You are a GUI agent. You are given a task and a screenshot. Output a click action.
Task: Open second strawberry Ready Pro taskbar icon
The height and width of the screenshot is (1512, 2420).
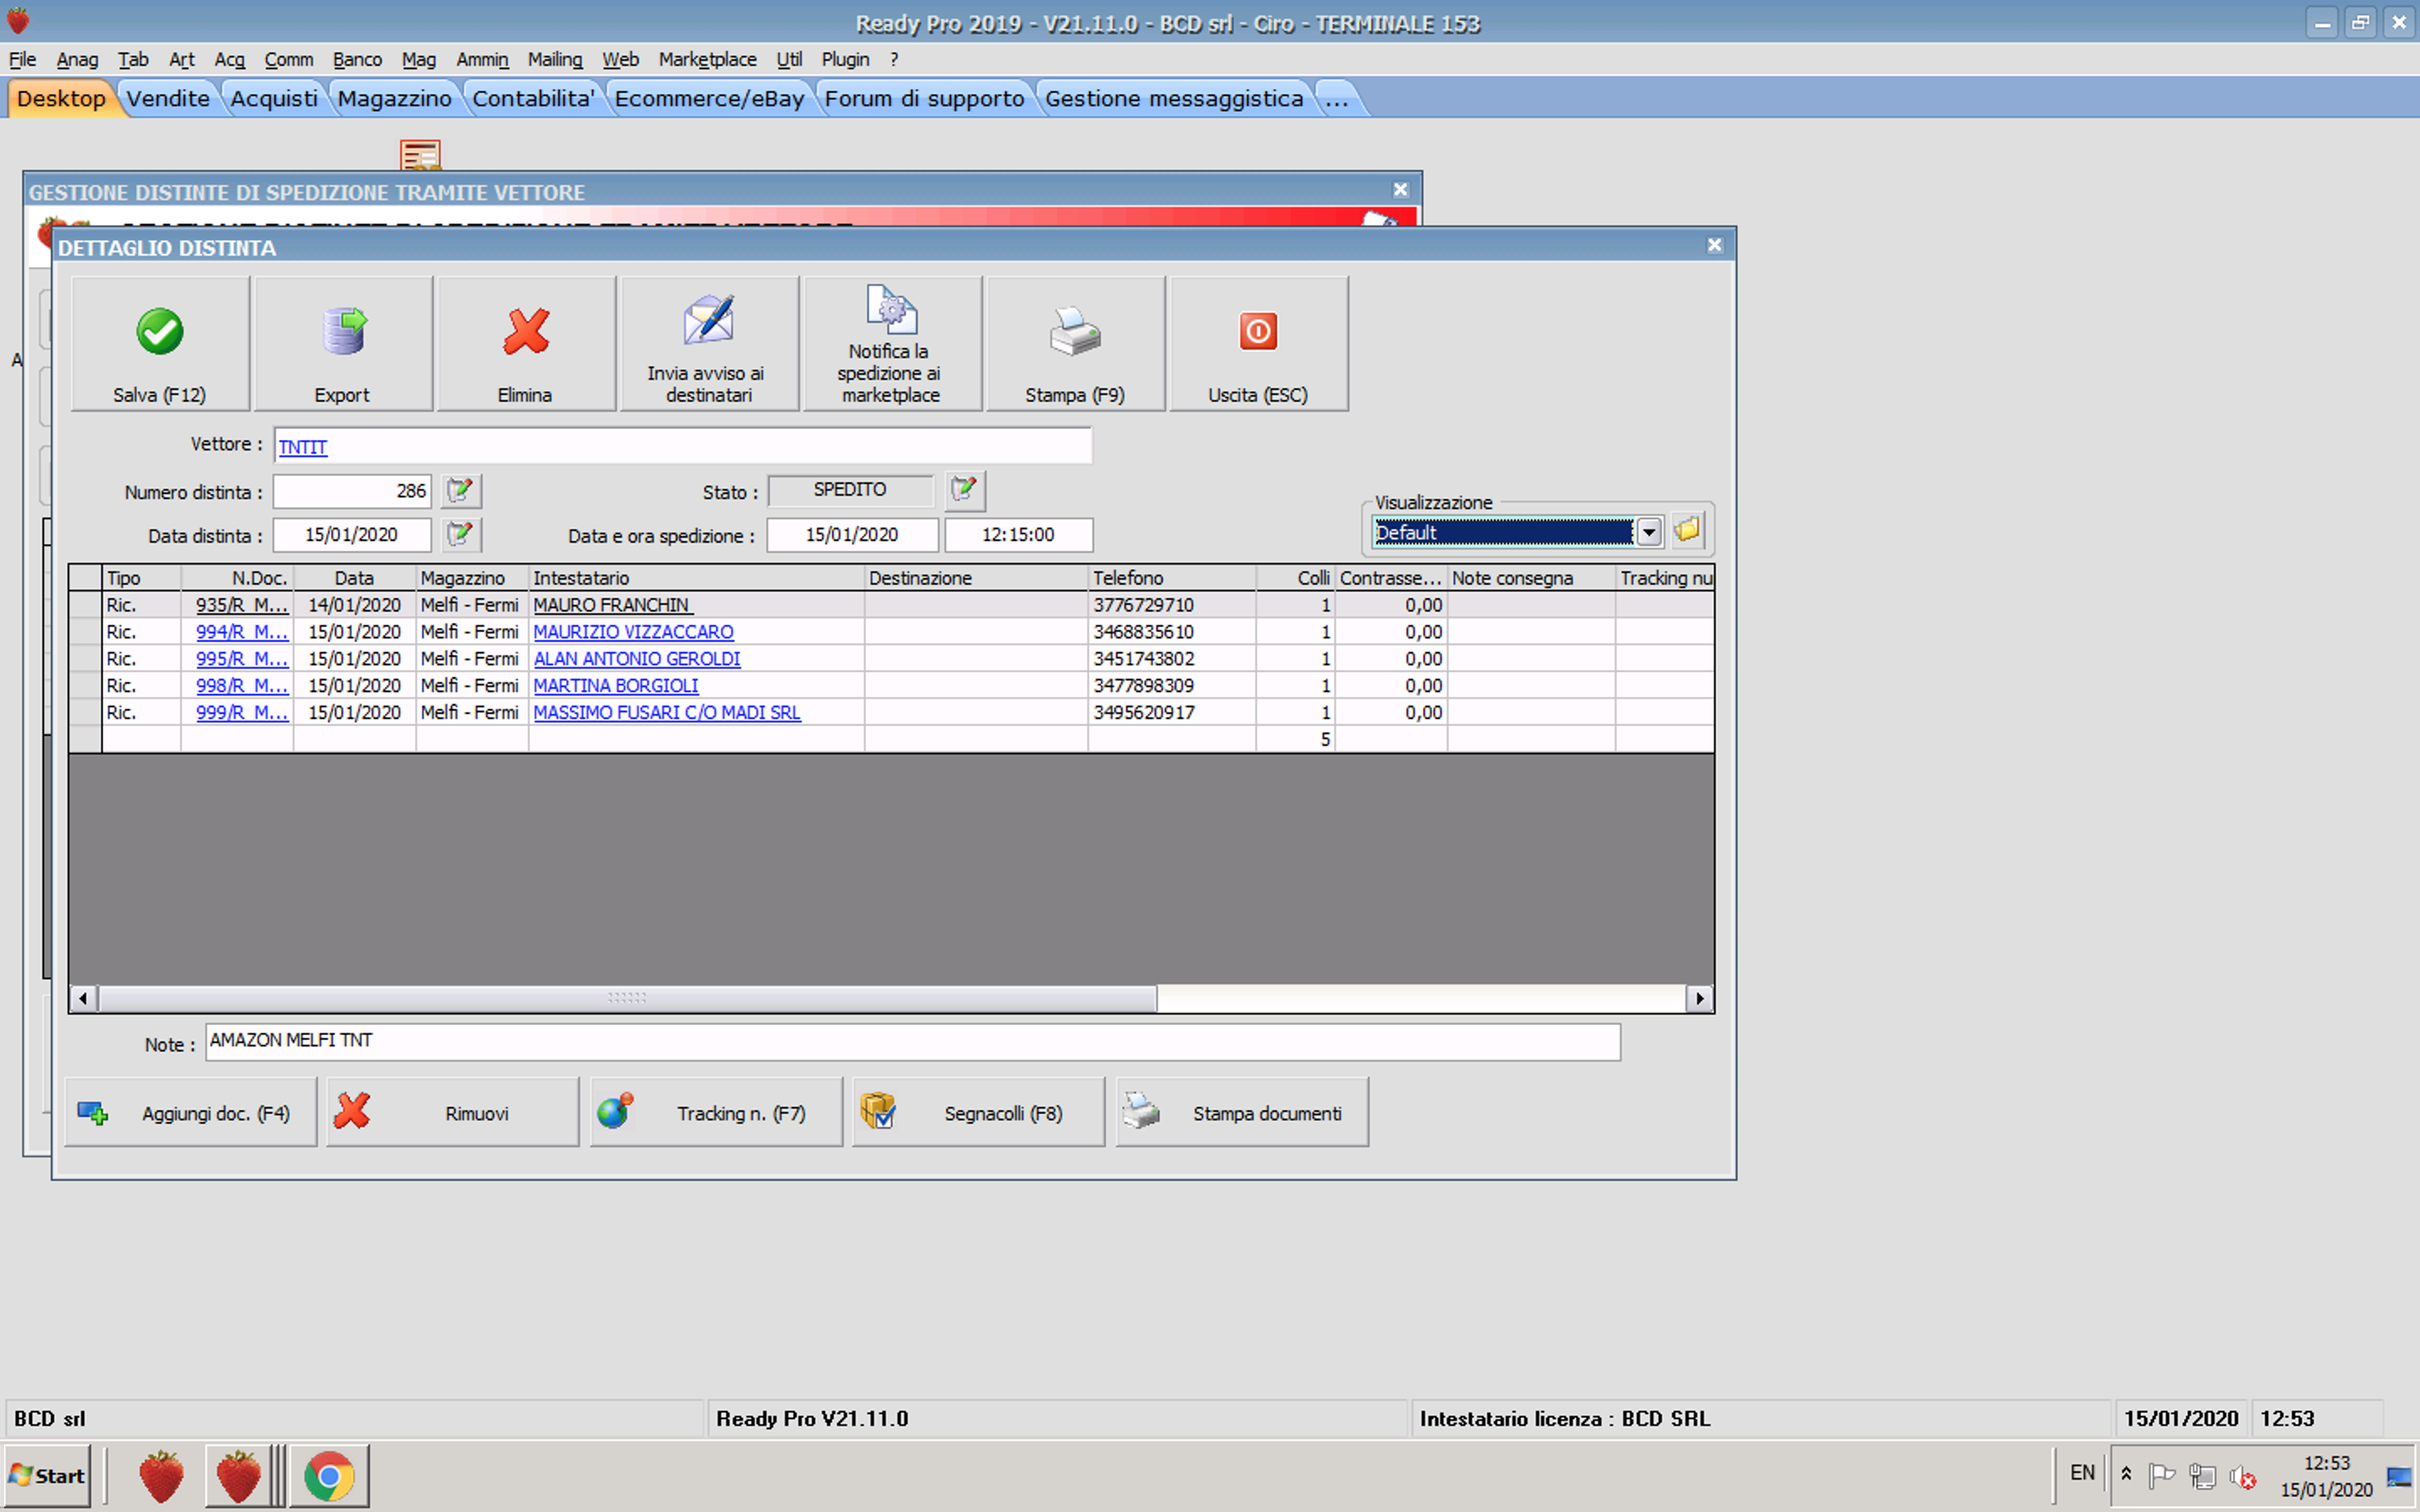click(238, 1476)
